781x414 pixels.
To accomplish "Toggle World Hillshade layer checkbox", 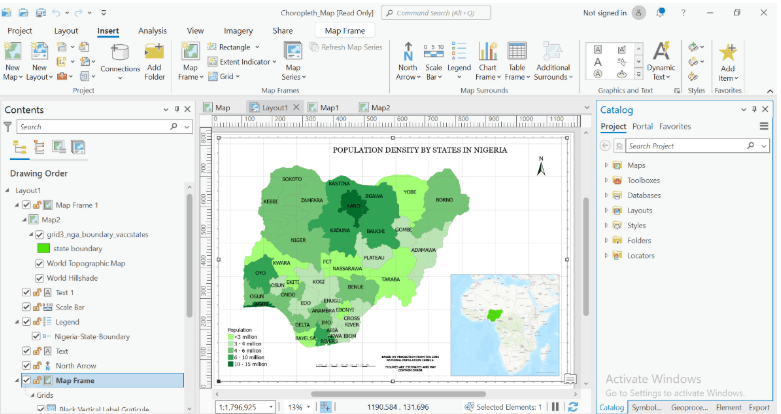I will point(39,278).
